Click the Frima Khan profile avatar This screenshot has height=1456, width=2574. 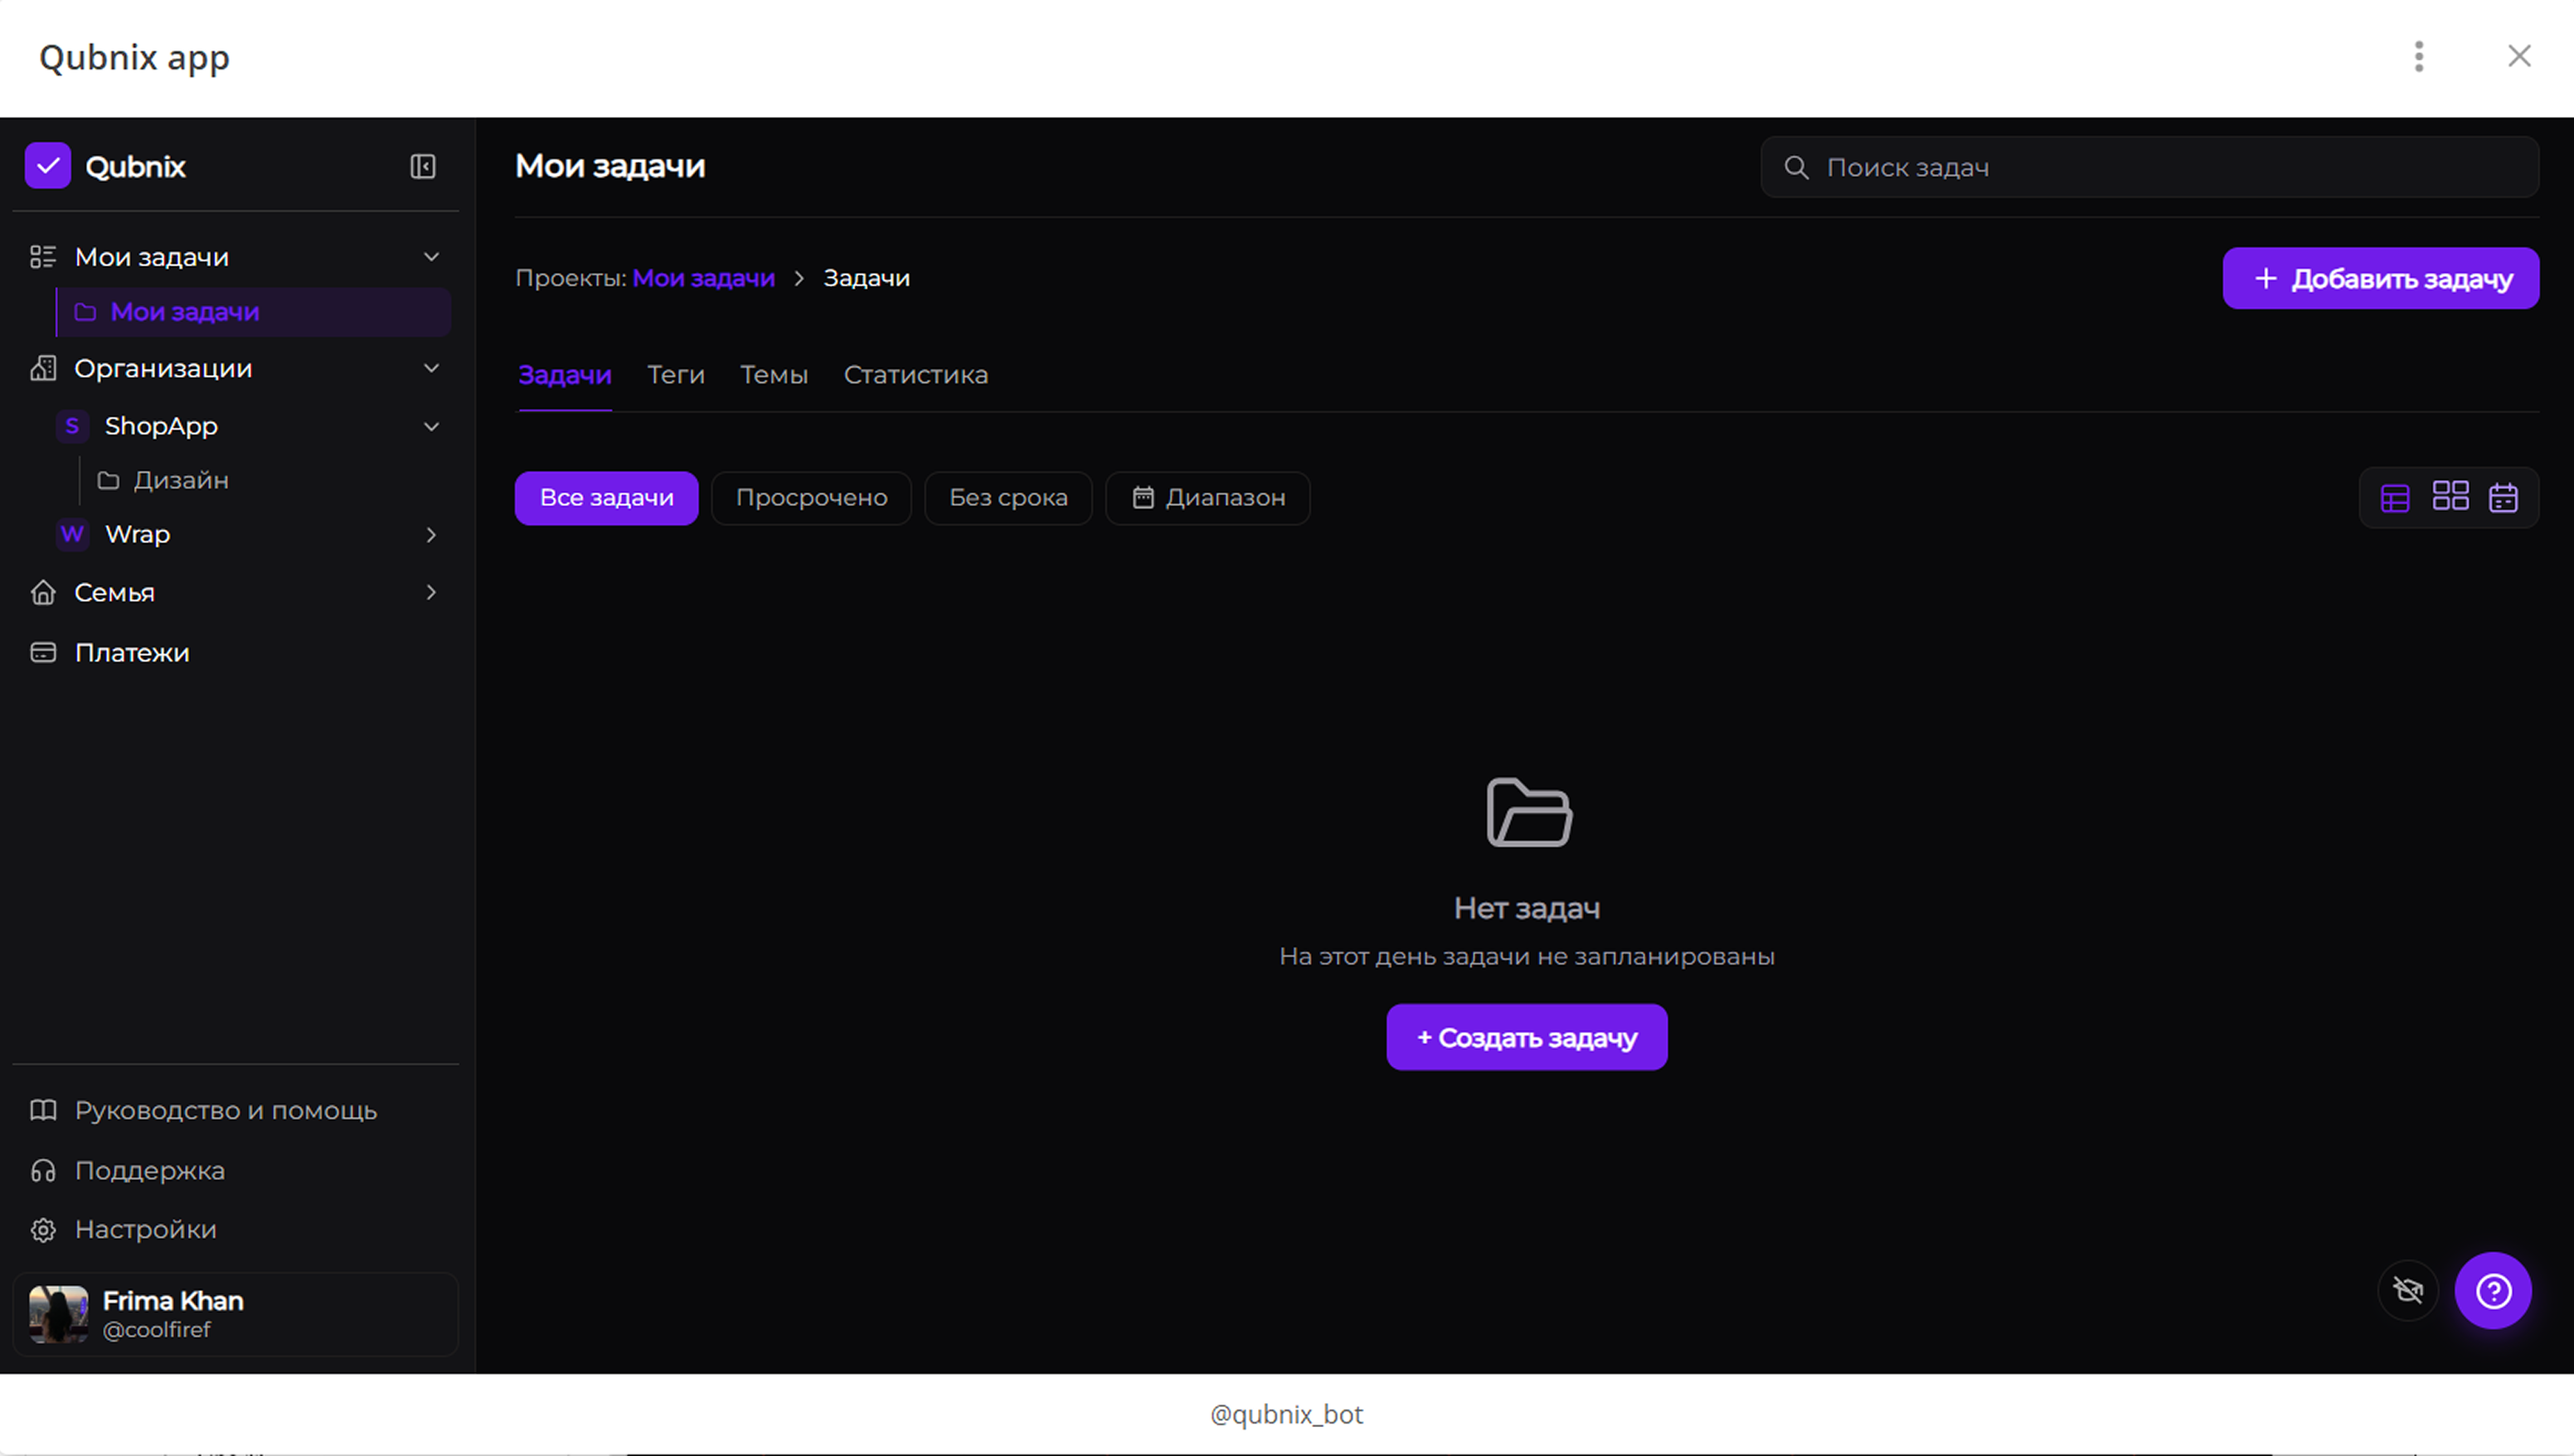(59, 1314)
